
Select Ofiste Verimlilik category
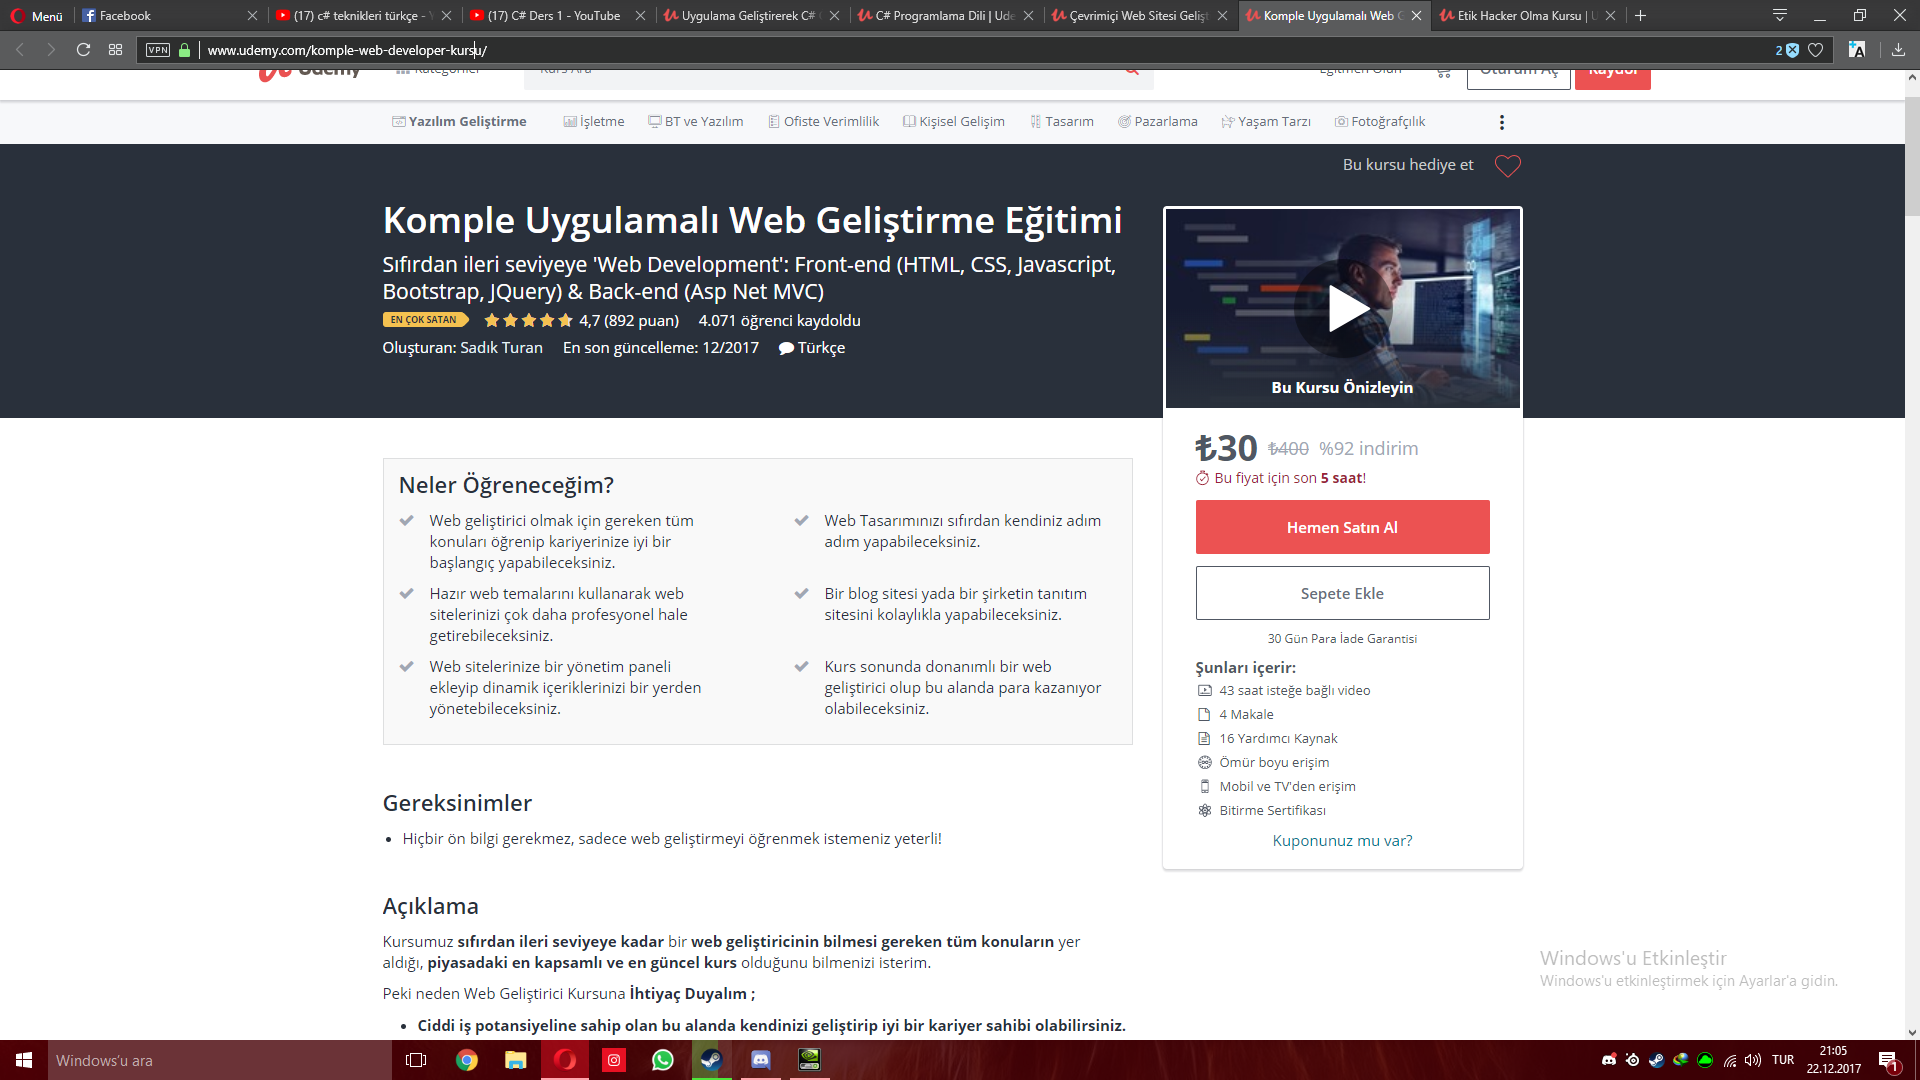[x=824, y=122]
